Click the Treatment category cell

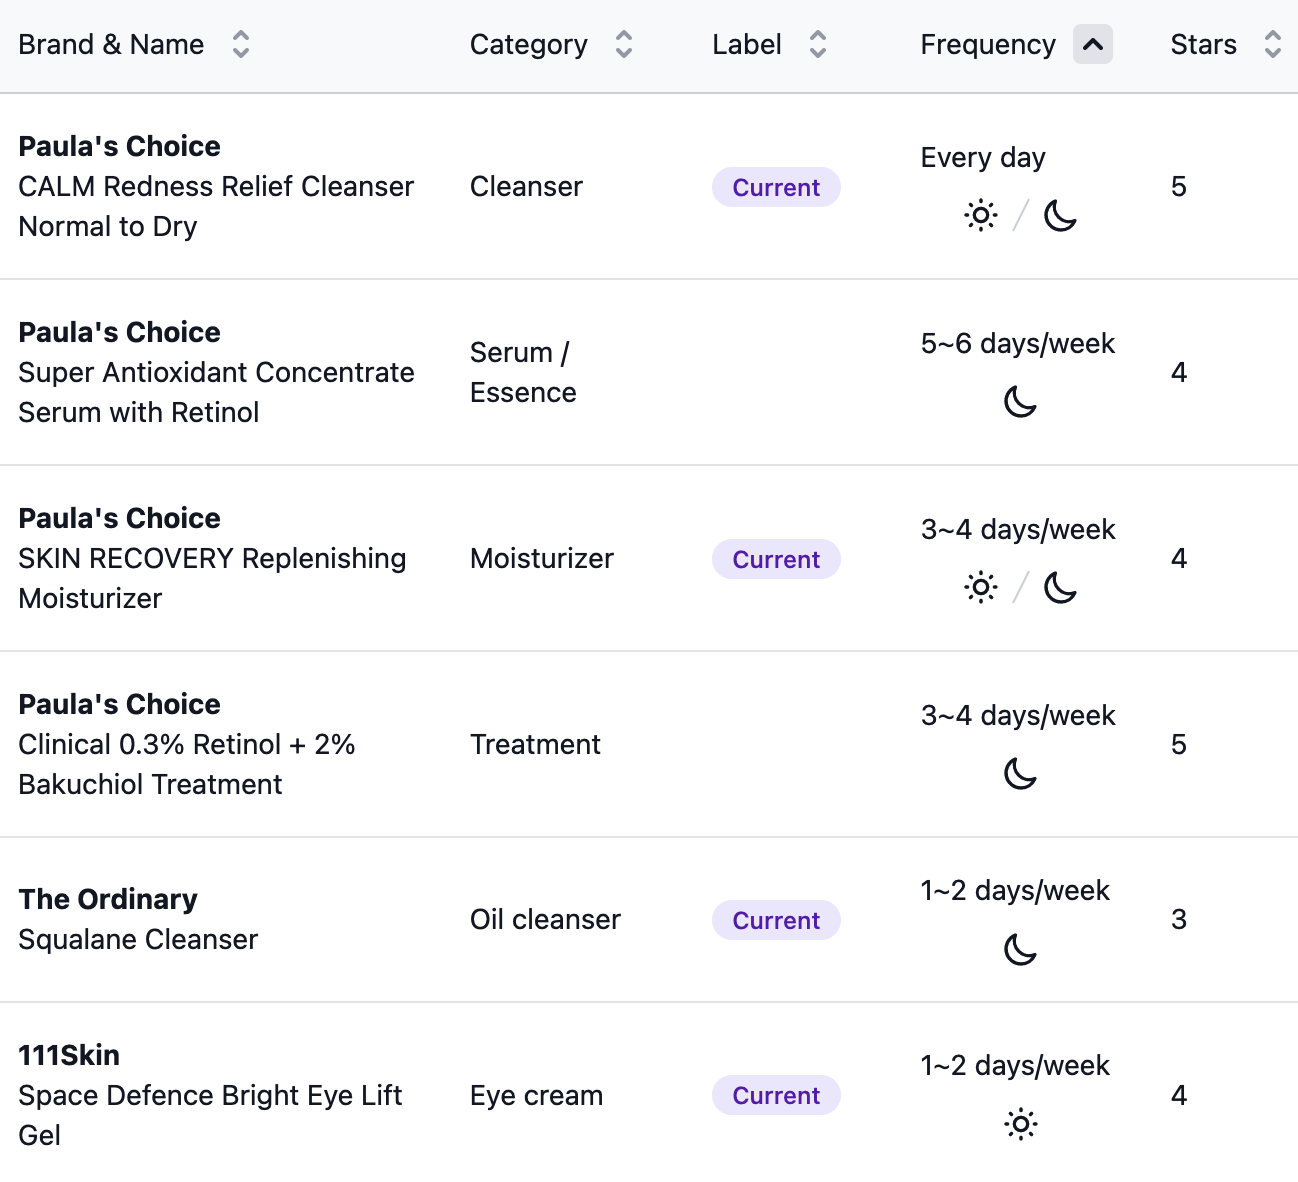(x=535, y=744)
